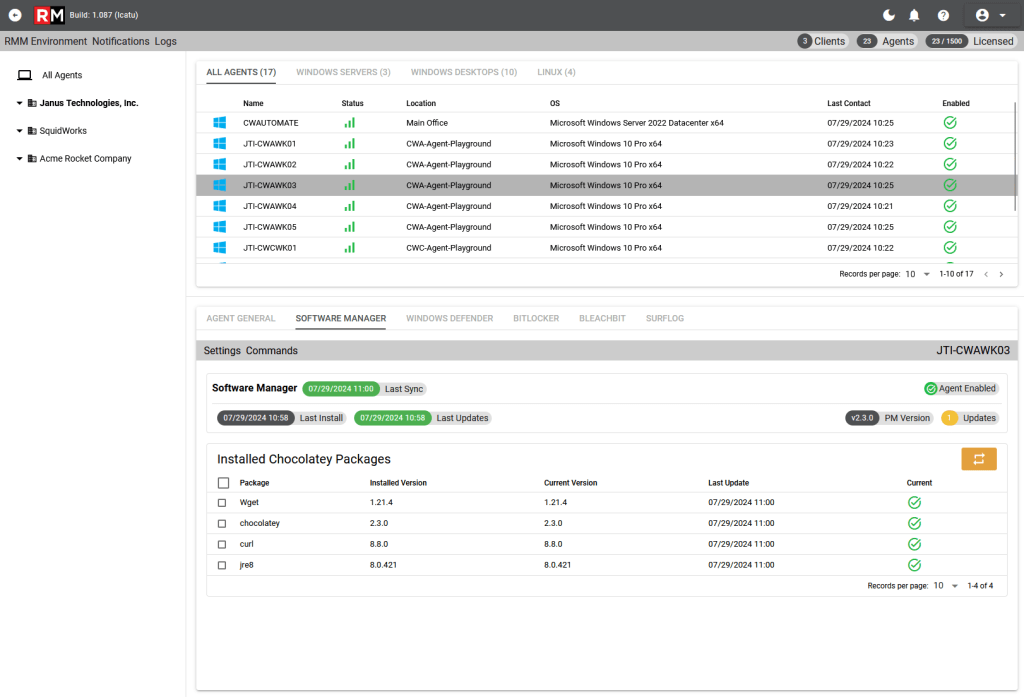Open the notifications bell
Screen dimensions: 1024x697
click(914, 15)
